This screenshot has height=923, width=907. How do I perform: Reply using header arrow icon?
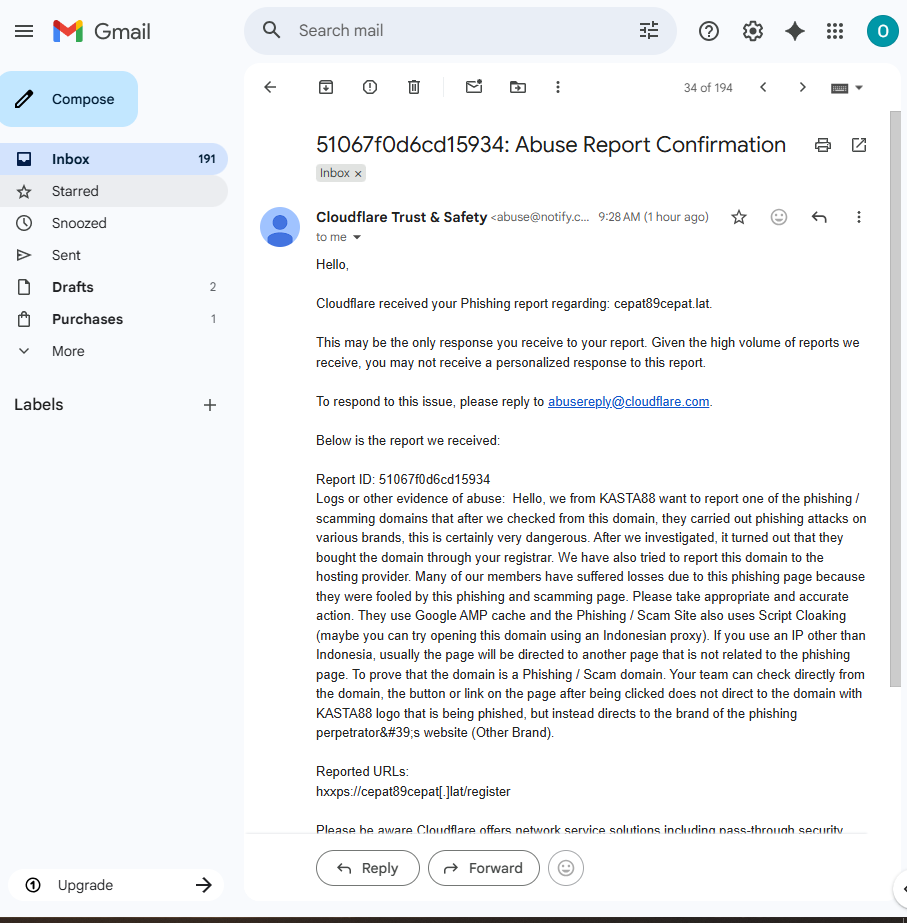[819, 217]
